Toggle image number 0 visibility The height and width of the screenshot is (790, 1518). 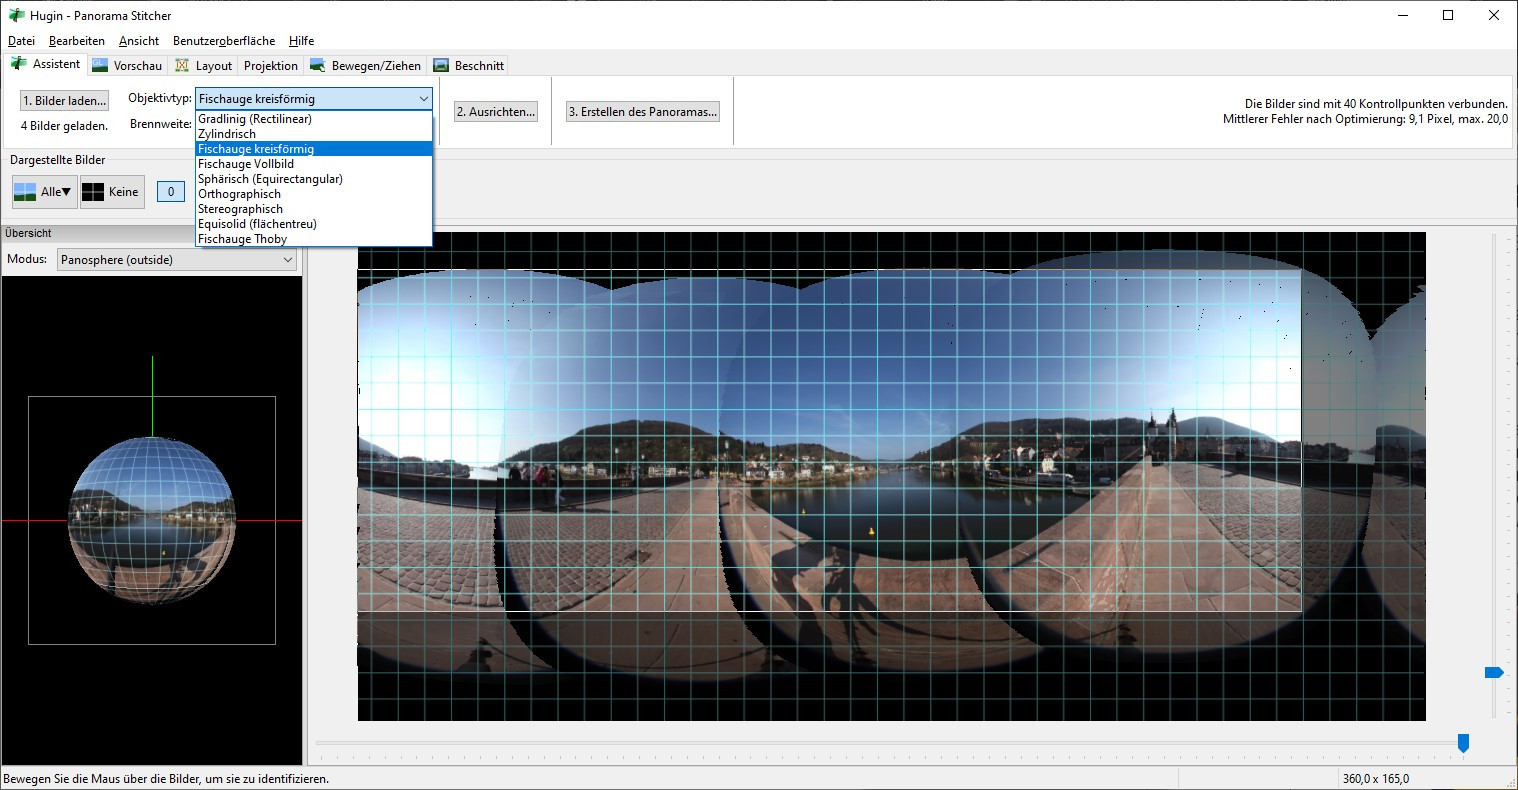171,192
